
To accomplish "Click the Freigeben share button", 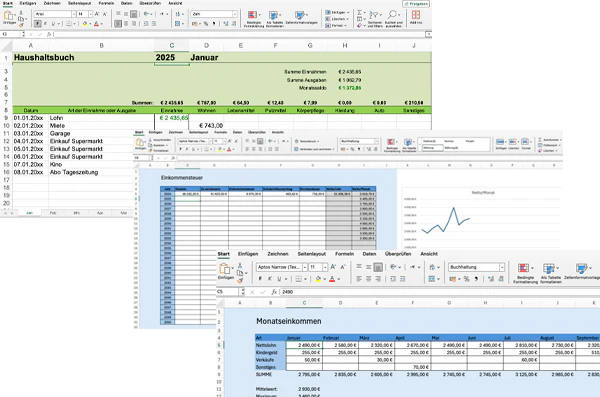I will coord(416,3).
